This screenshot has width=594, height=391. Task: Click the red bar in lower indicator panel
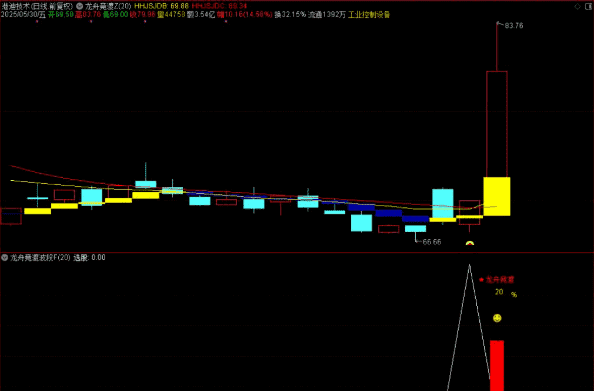pyautogui.click(x=497, y=365)
